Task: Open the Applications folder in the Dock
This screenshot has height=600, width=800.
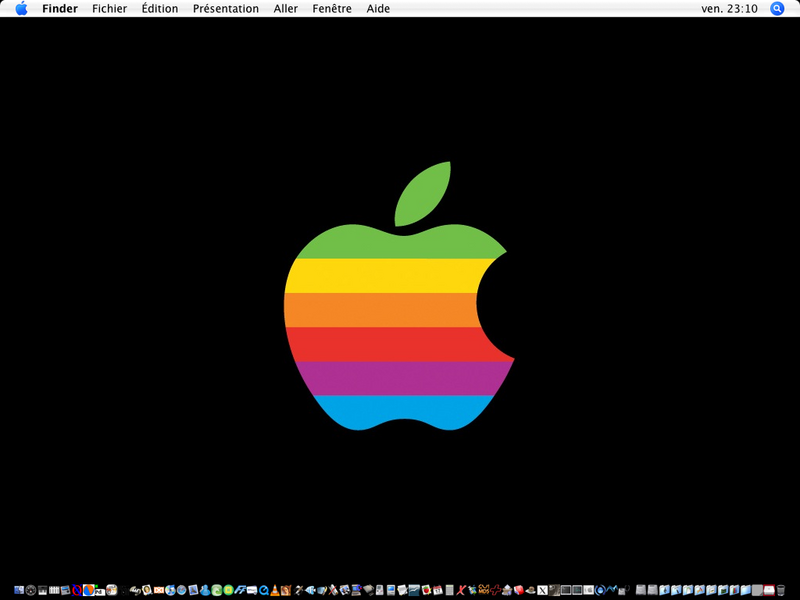Action: pos(699,590)
